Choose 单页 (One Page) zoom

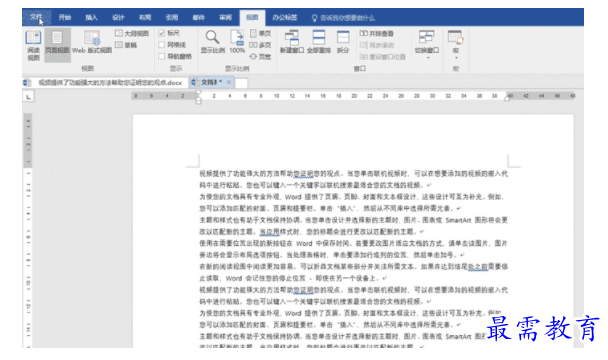pos(261,33)
